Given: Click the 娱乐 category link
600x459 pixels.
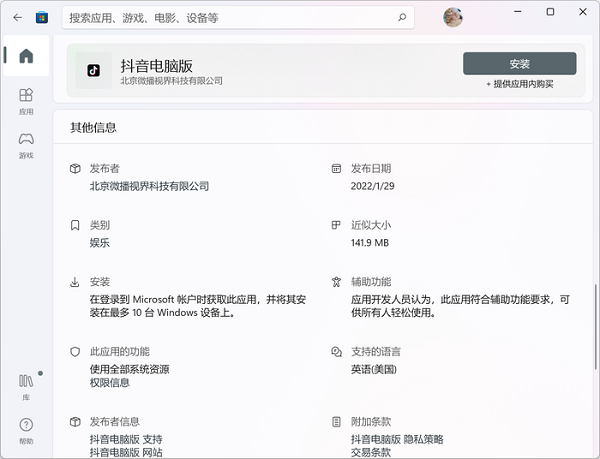Looking at the screenshot, I should coord(100,243).
